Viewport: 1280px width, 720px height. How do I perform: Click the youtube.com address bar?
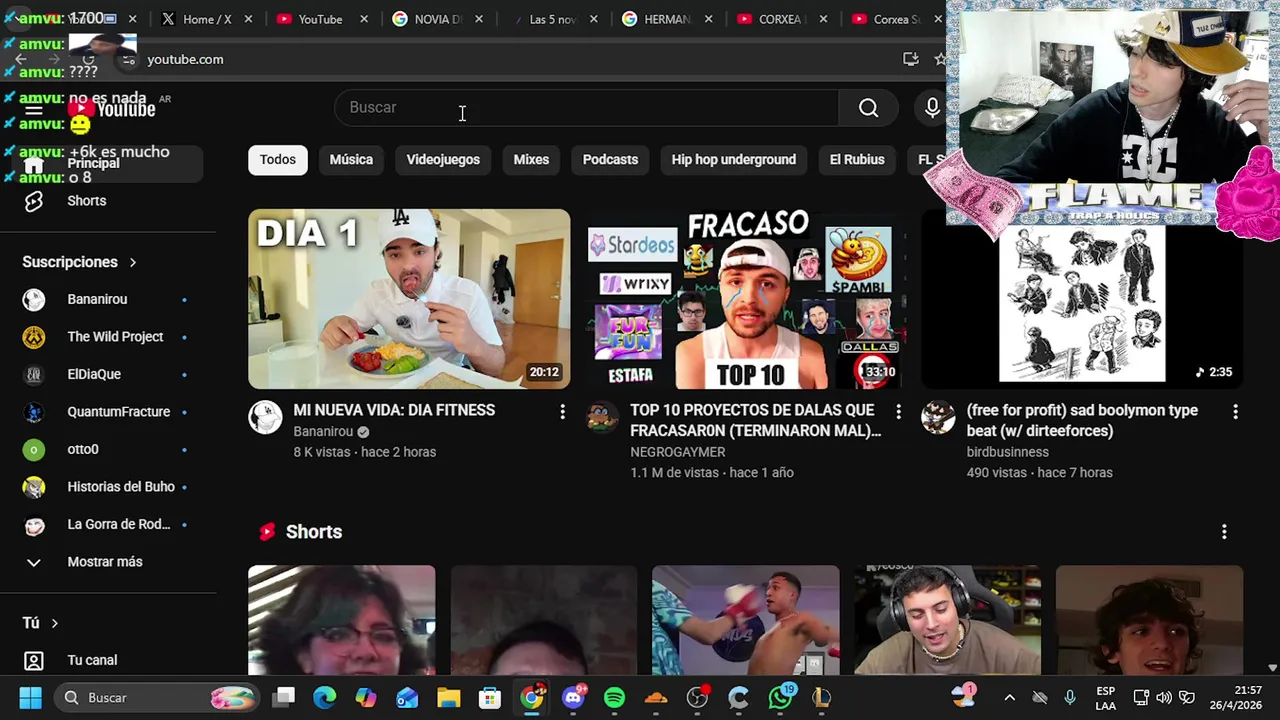coord(515,59)
